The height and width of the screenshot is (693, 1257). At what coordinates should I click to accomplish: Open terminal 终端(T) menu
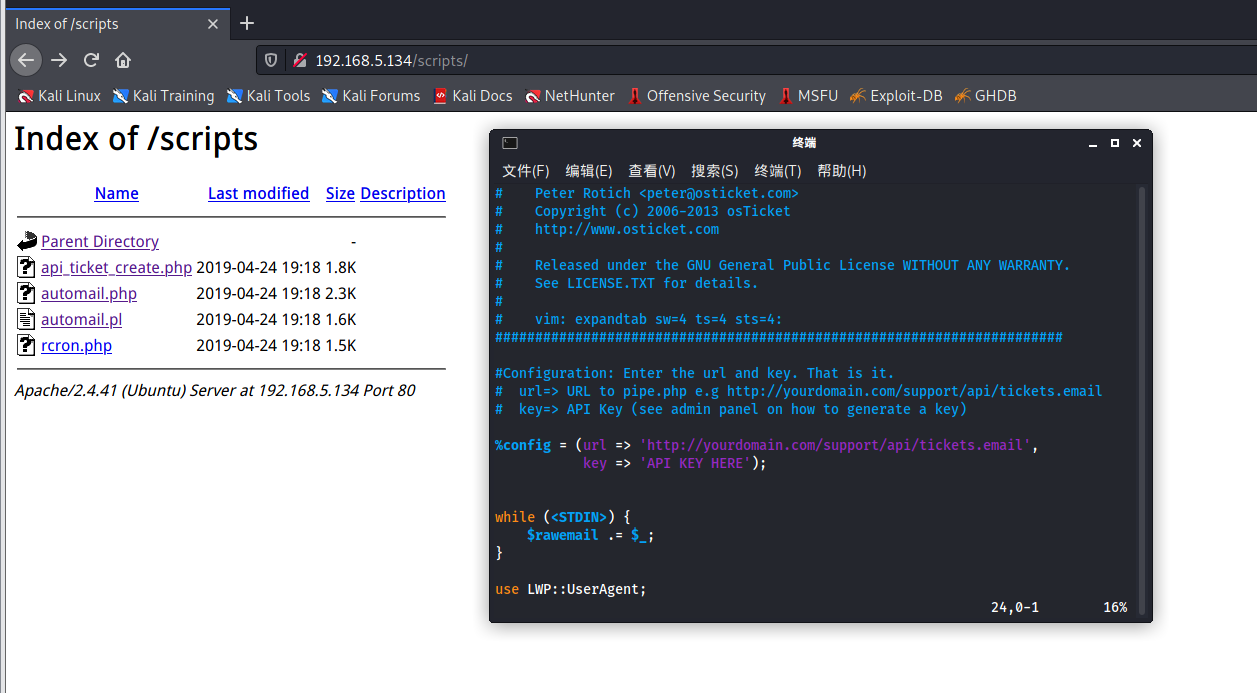coord(778,171)
